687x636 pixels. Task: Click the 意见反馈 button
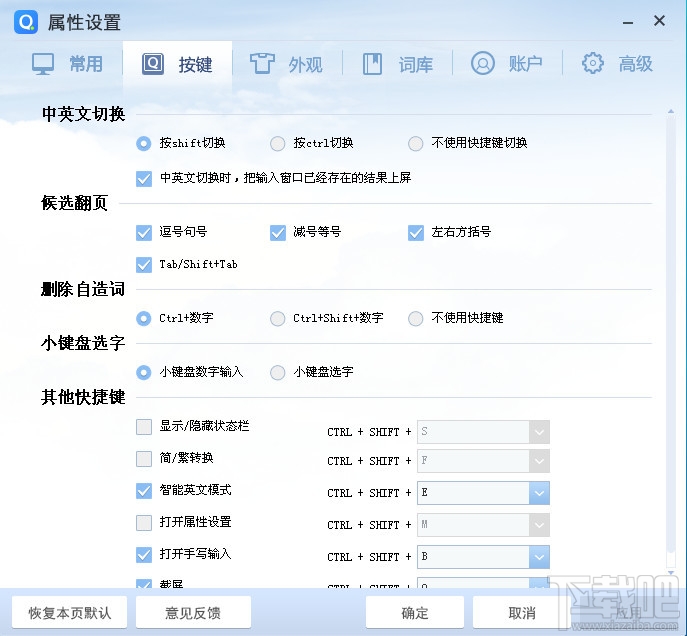point(193,612)
